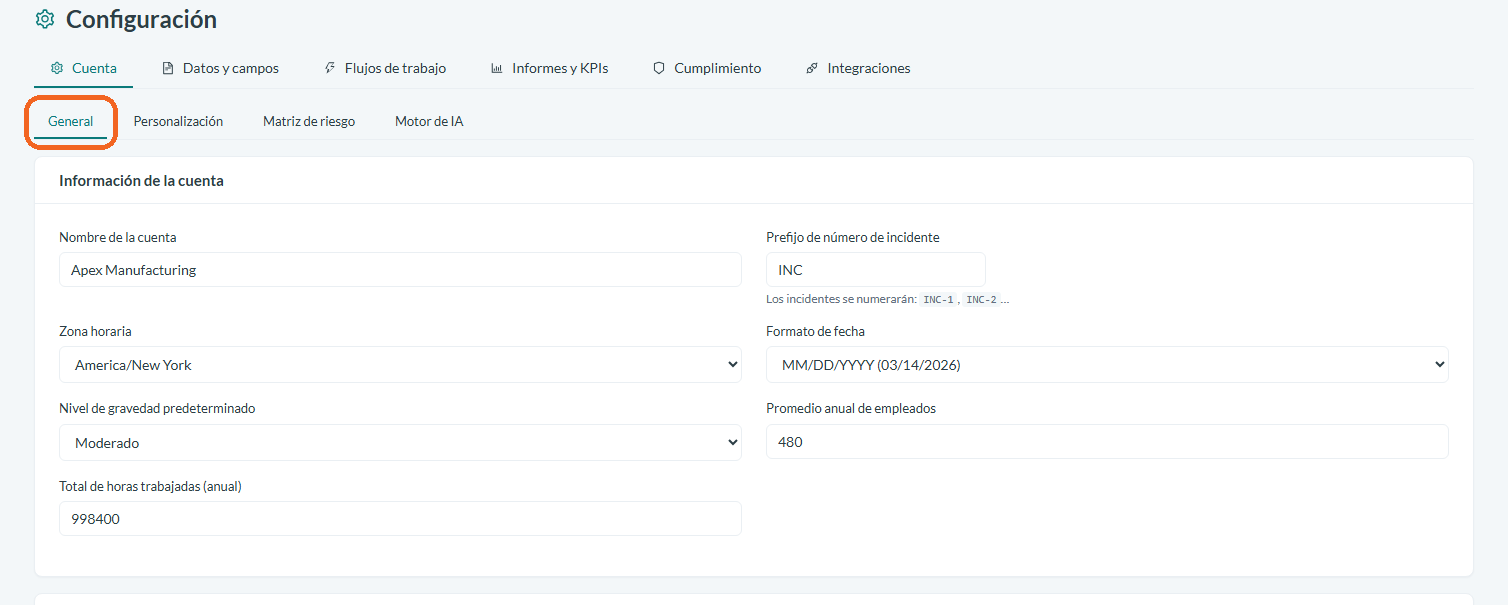1508x605 pixels.
Task: Click the chart icon on Informes y KPIs
Action: (x=497, y=68)
